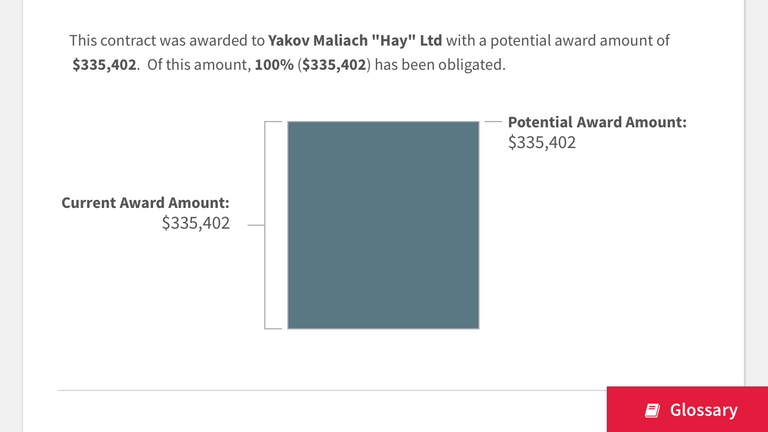Click the blue-gray award amount bar
The image size is (768, 432).
click(x=383, y=225)
